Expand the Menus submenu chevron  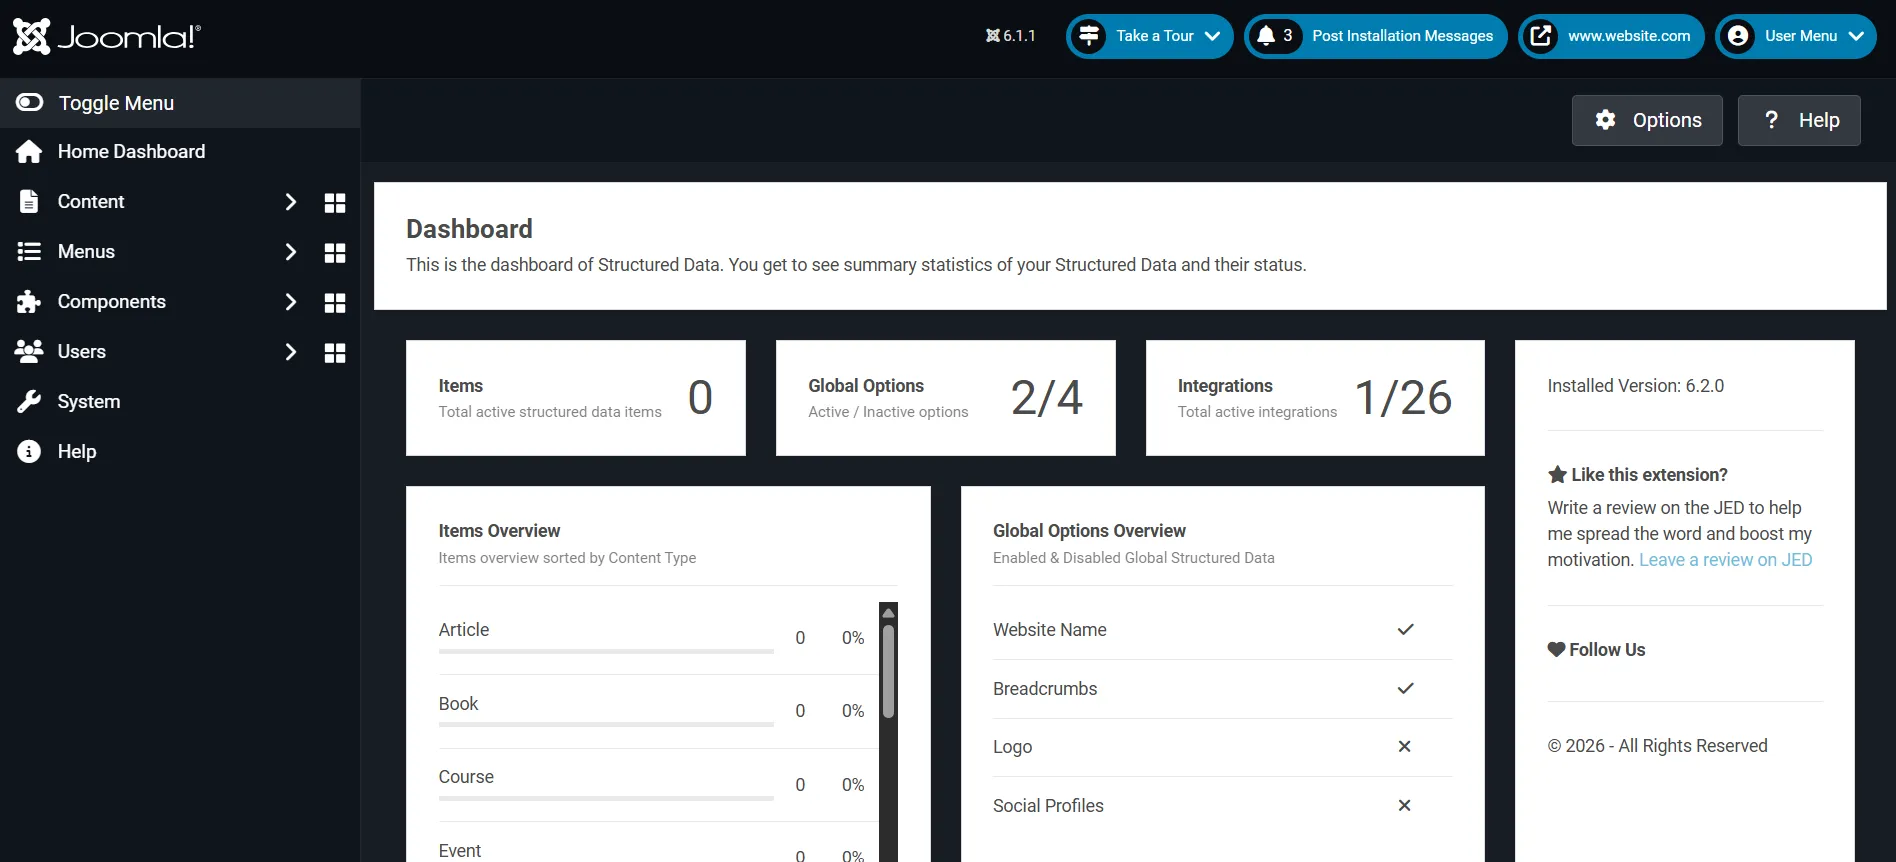tap(290, 251)
